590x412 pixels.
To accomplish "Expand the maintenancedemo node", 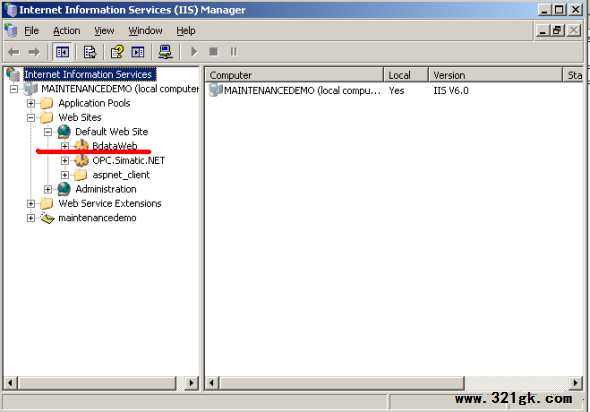I will tap(31, 218).
